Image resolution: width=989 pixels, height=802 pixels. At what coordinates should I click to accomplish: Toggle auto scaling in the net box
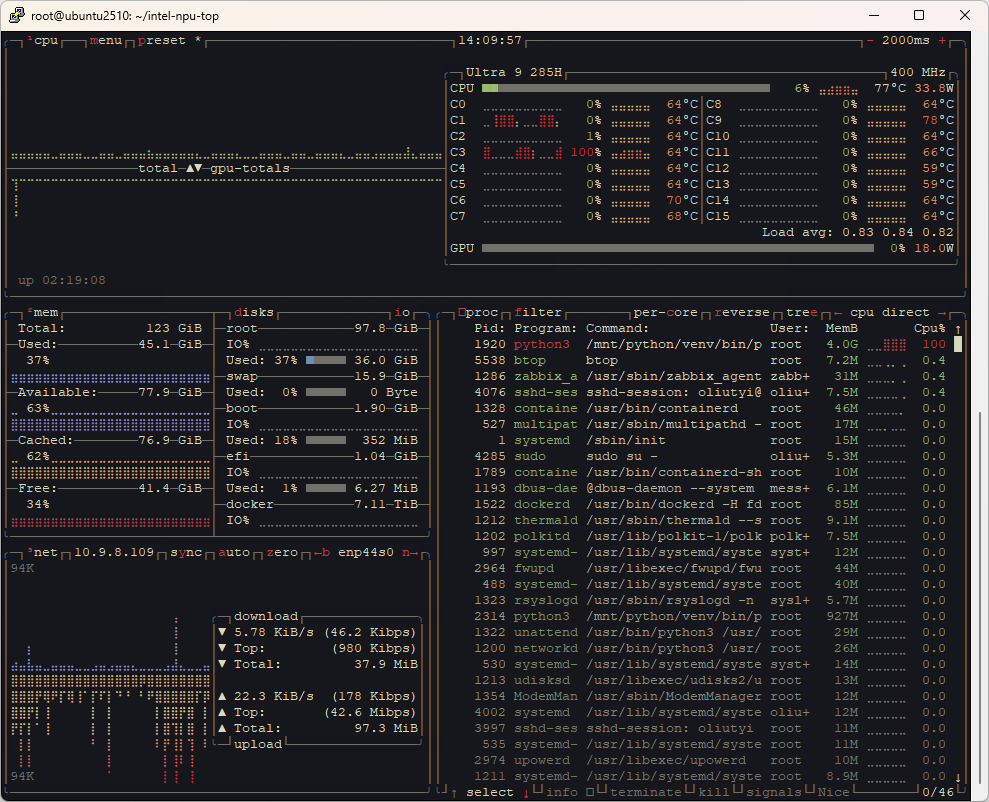coord(233,553)
